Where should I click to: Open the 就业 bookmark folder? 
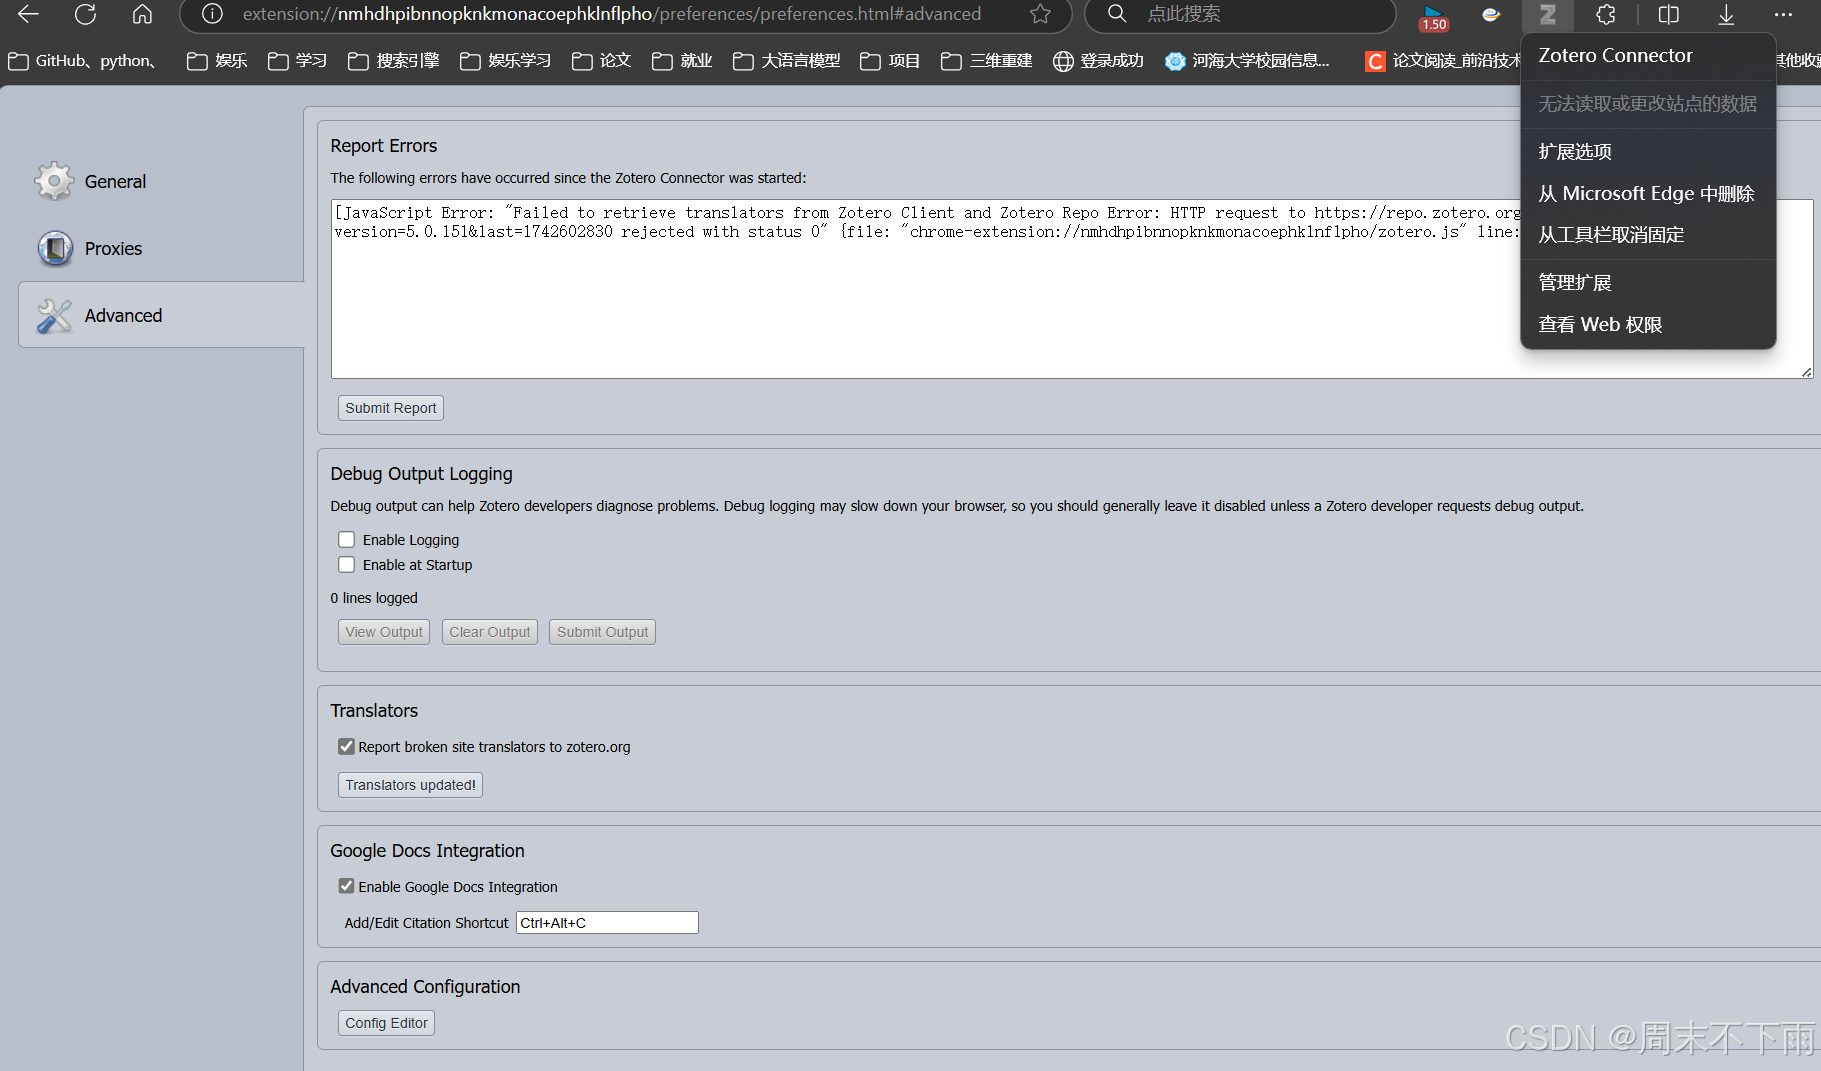point(682,61)
